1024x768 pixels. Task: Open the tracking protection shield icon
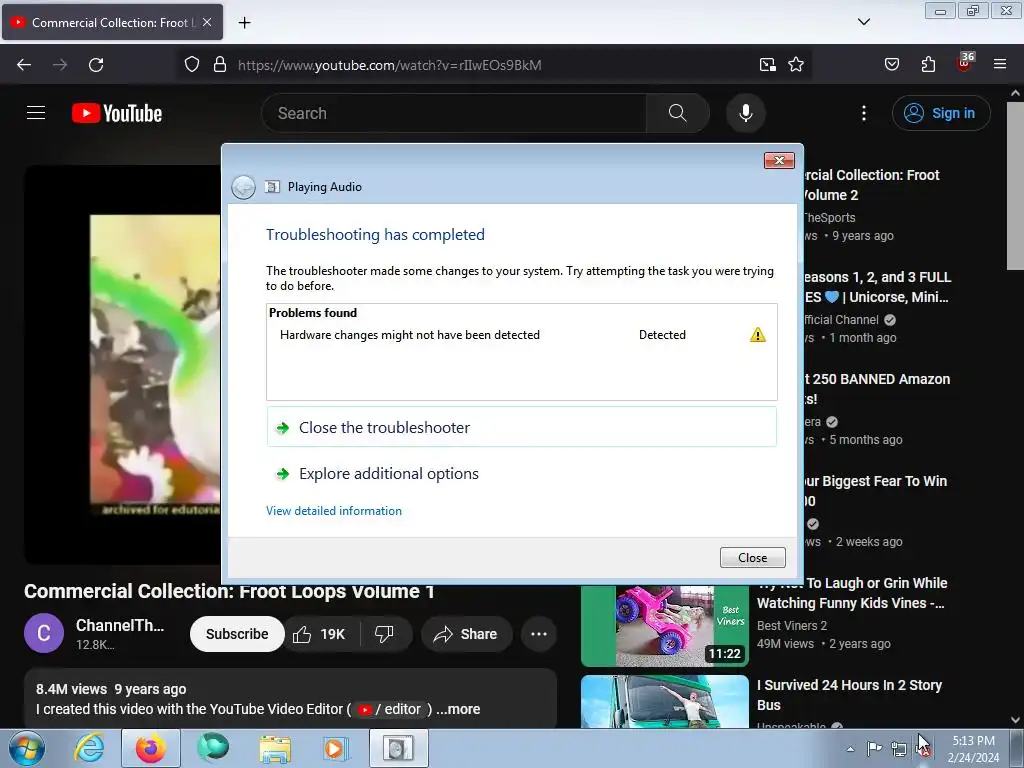(191, 65)
